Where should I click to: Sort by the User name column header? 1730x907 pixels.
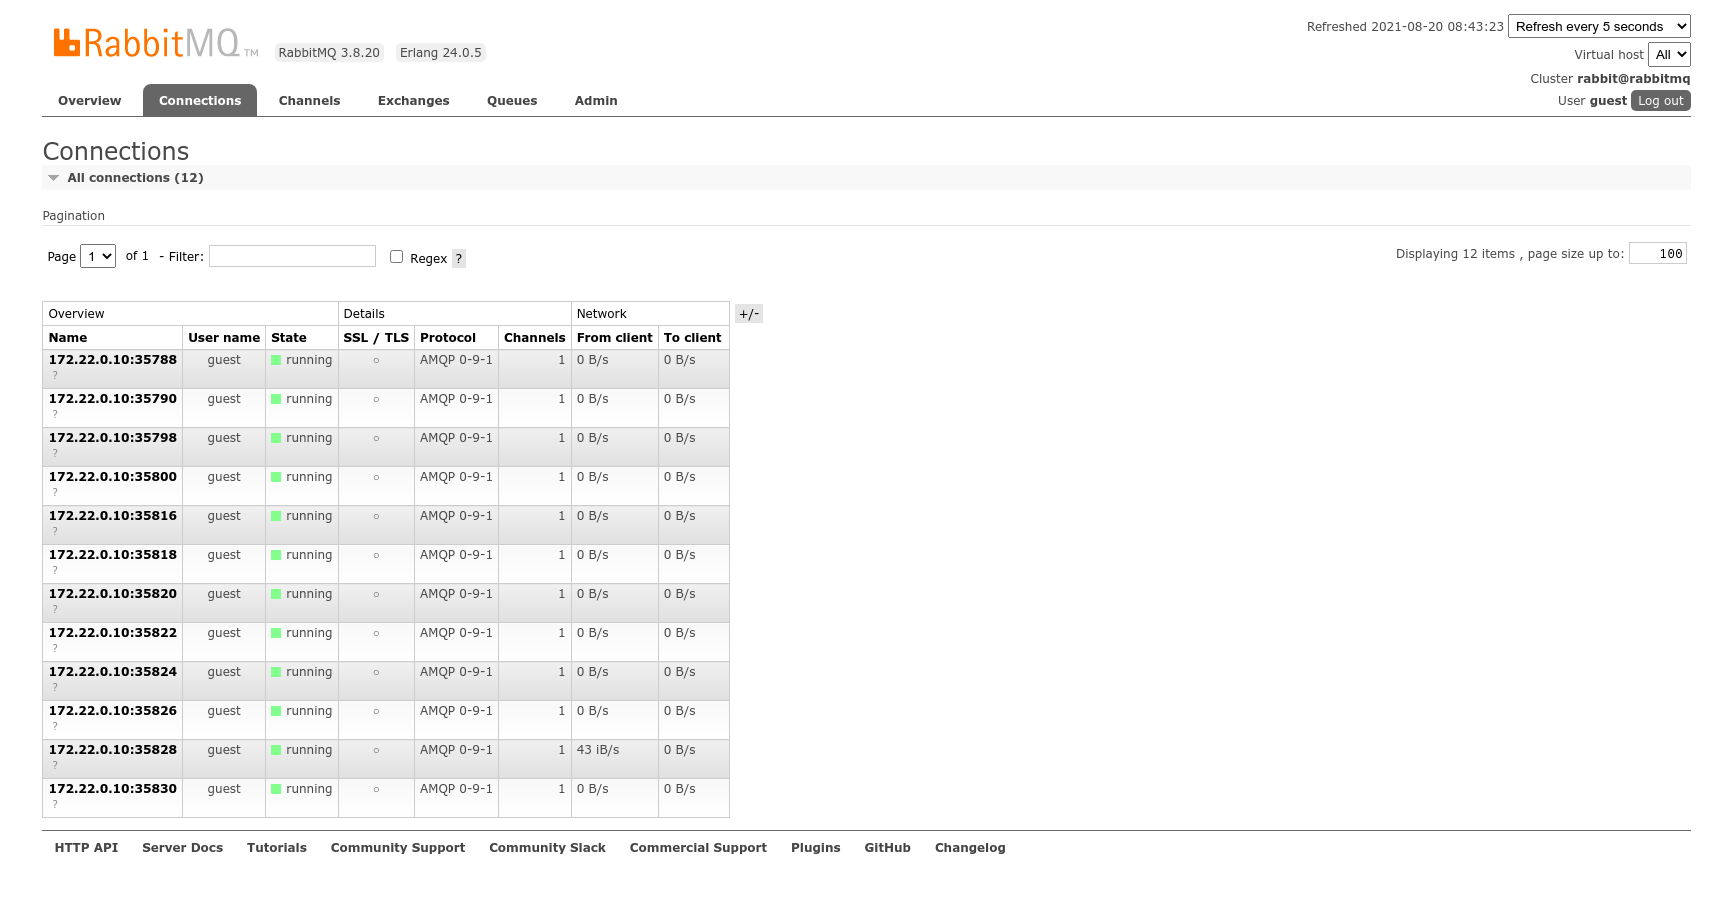224,338
